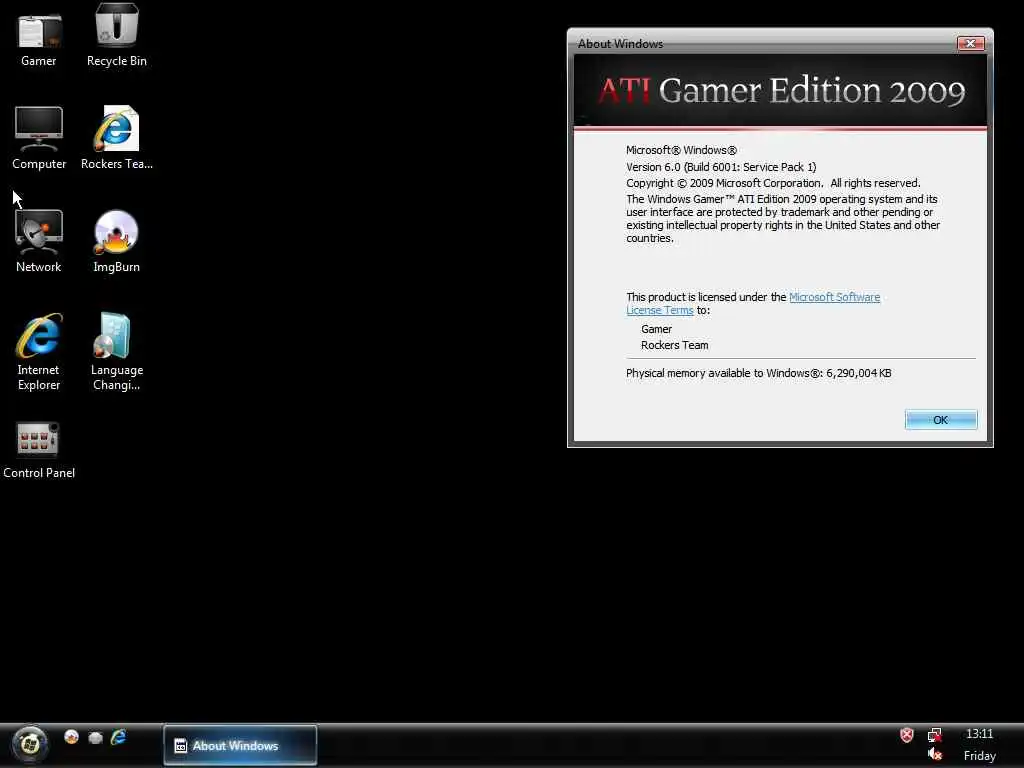The width and height of the screenshot is (1024, 768).
Task: Launch the ImgBurn desktop icon
Action: (x=116, y=240)
